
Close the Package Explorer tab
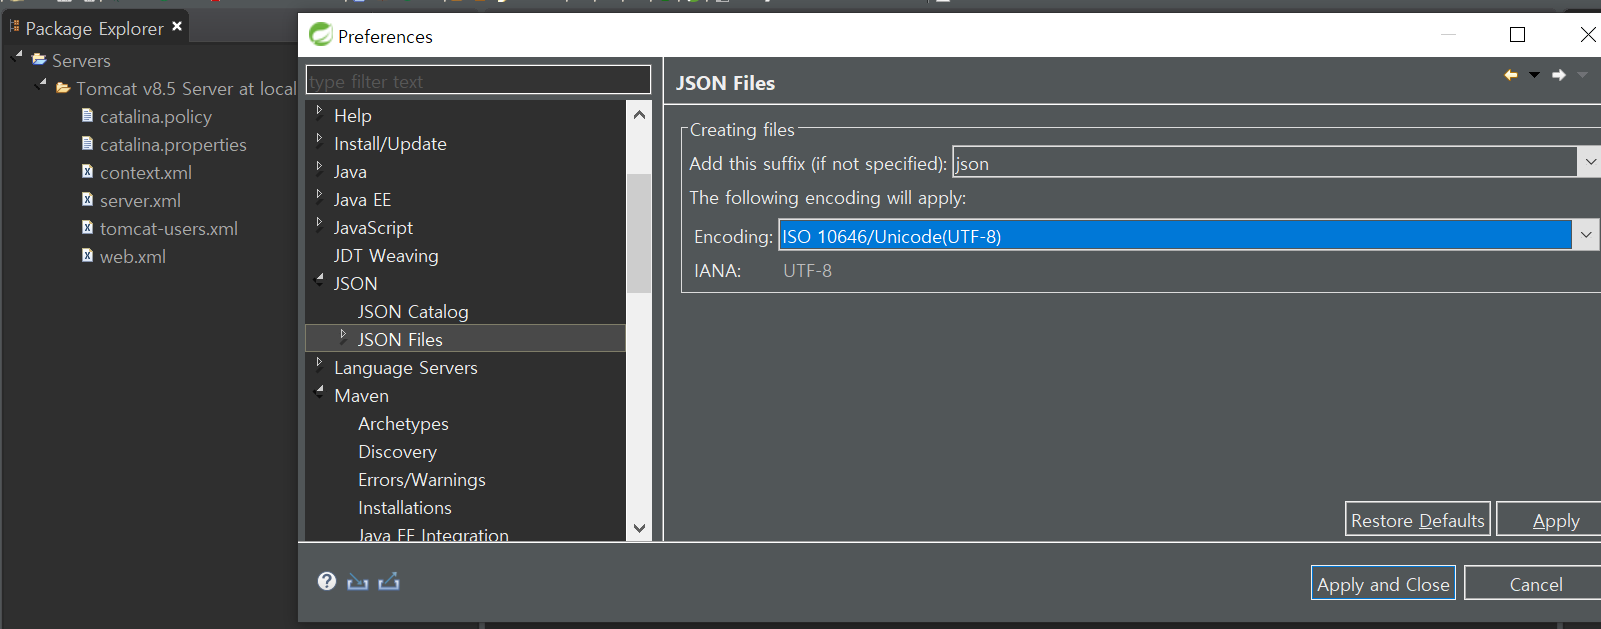point(177,26)
